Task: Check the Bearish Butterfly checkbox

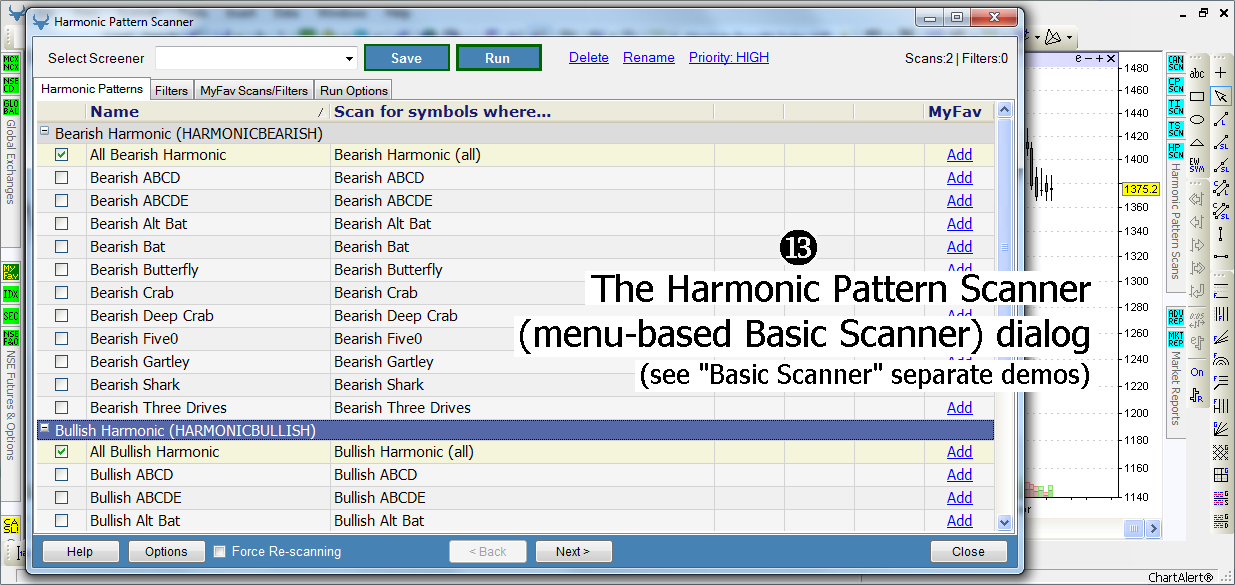Action: coord(62,270)
